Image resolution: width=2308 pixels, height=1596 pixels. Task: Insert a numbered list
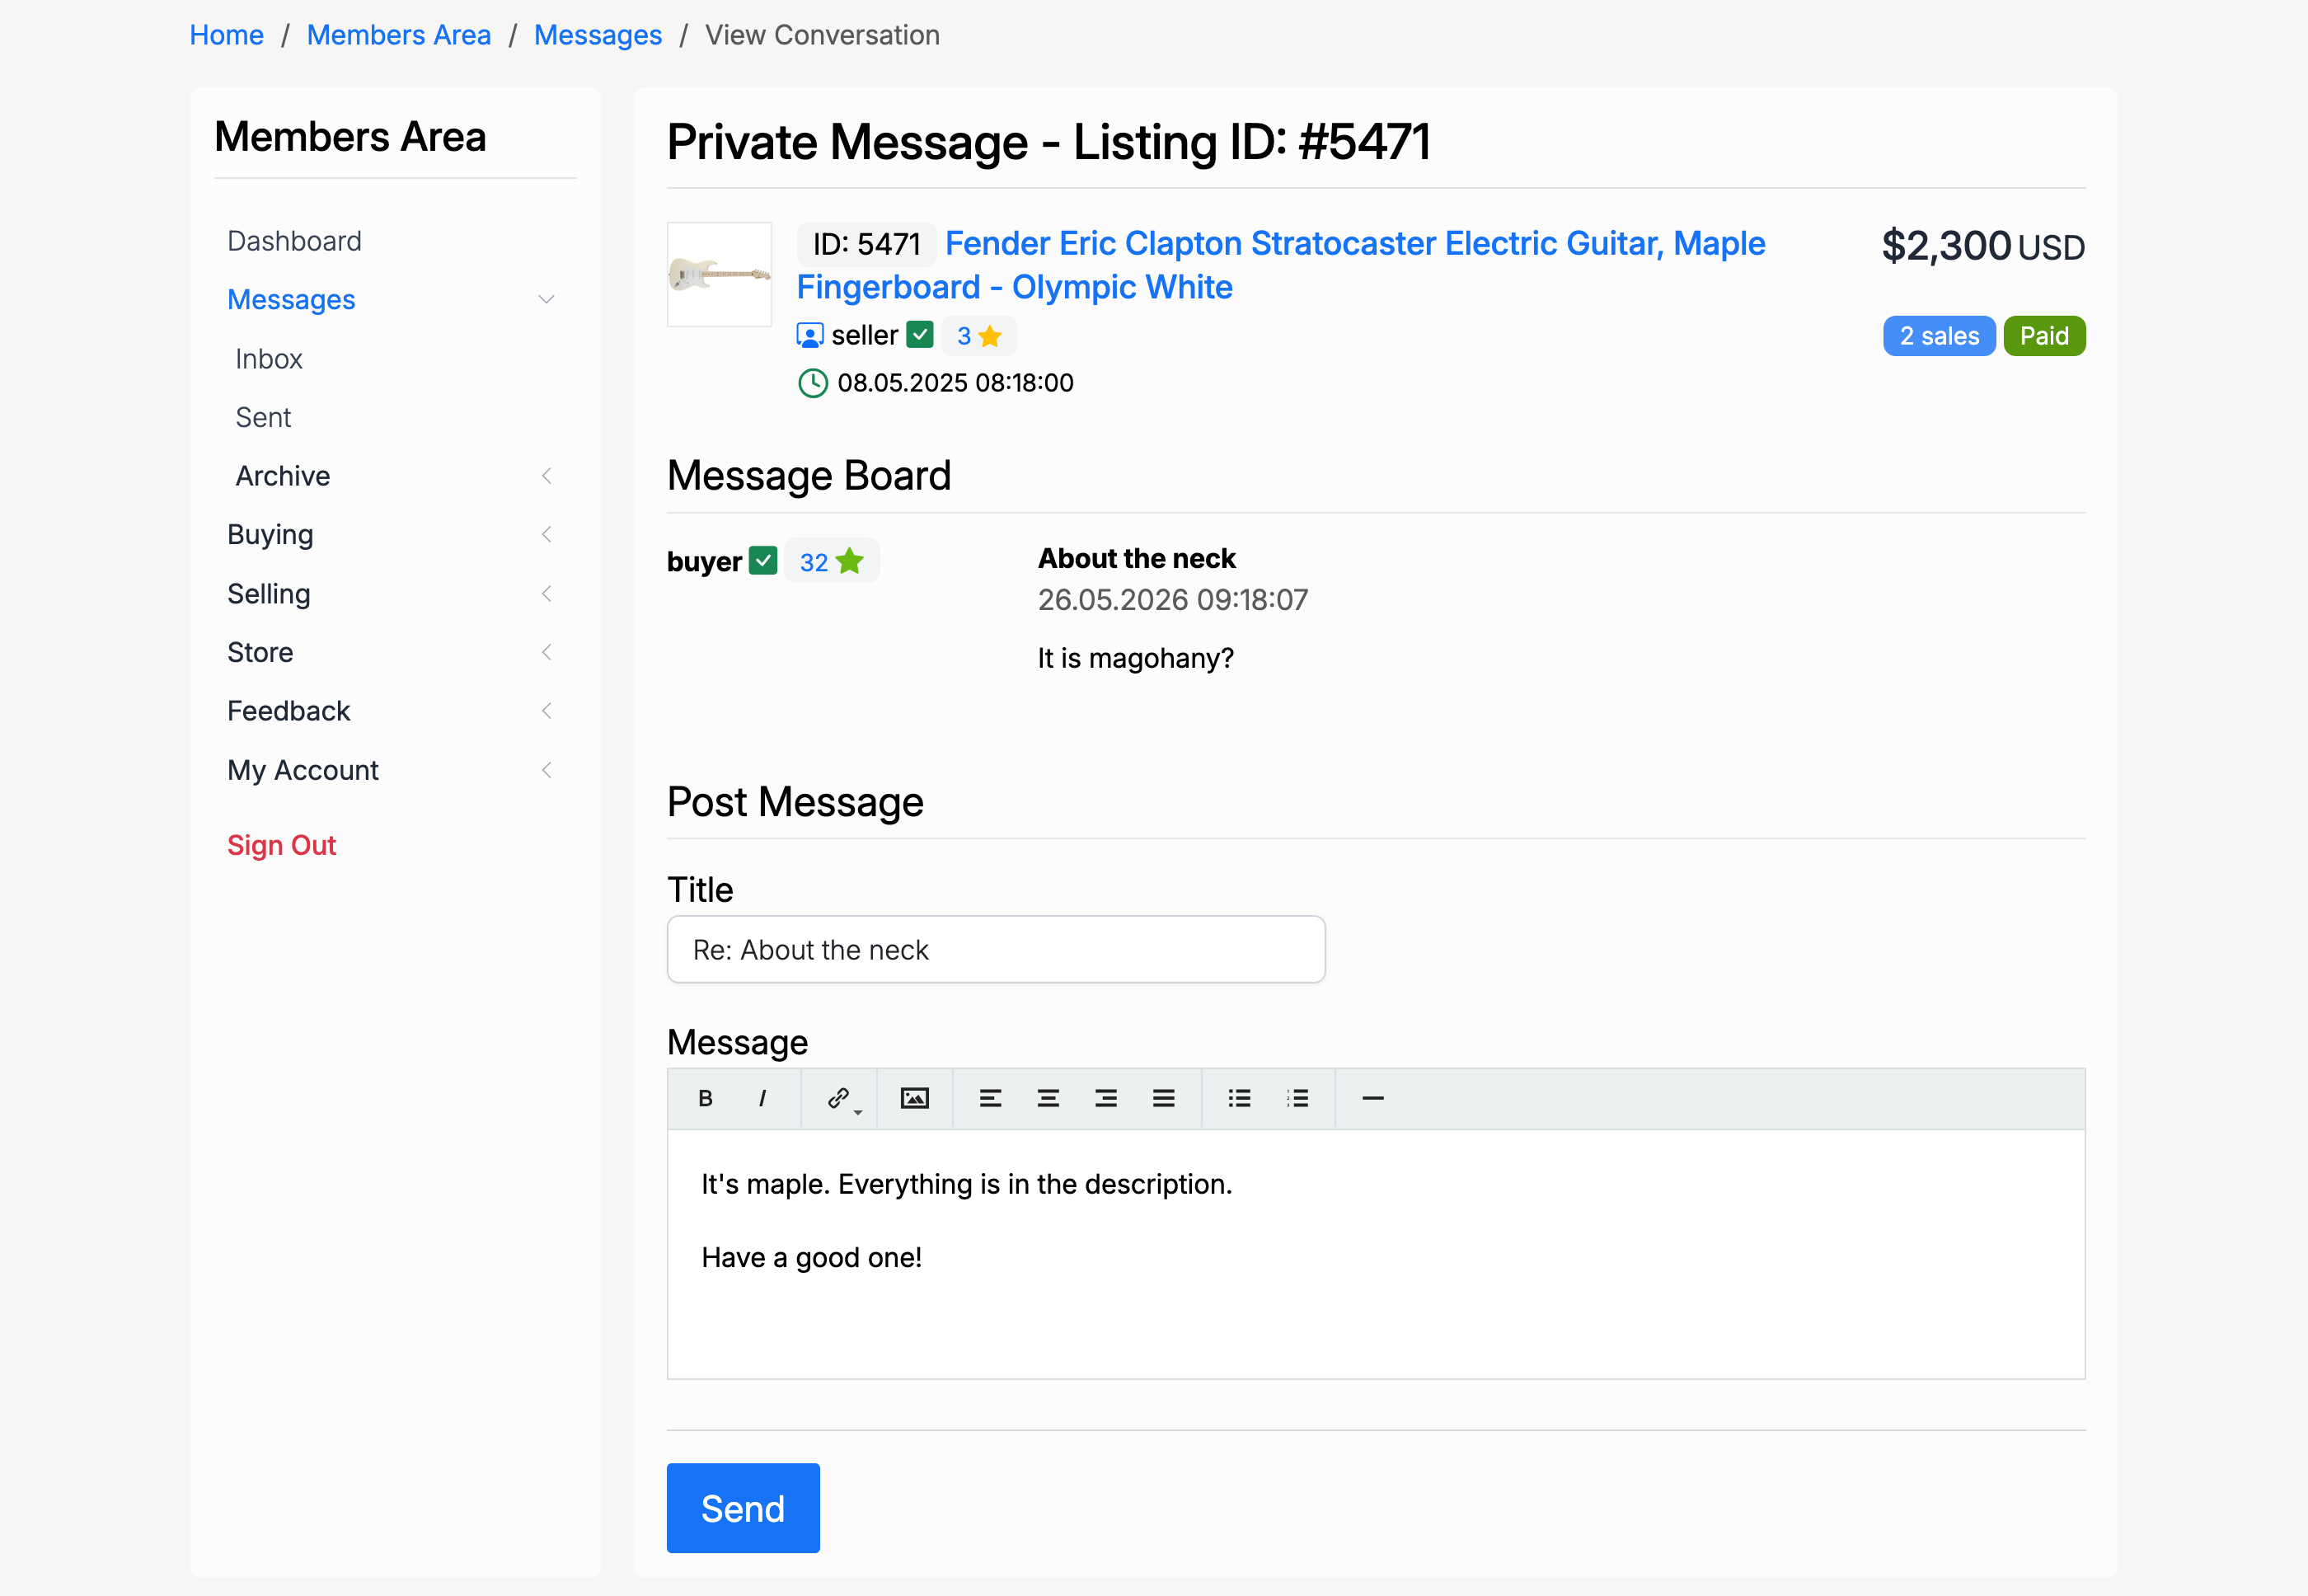(x=1297, y=1098)
